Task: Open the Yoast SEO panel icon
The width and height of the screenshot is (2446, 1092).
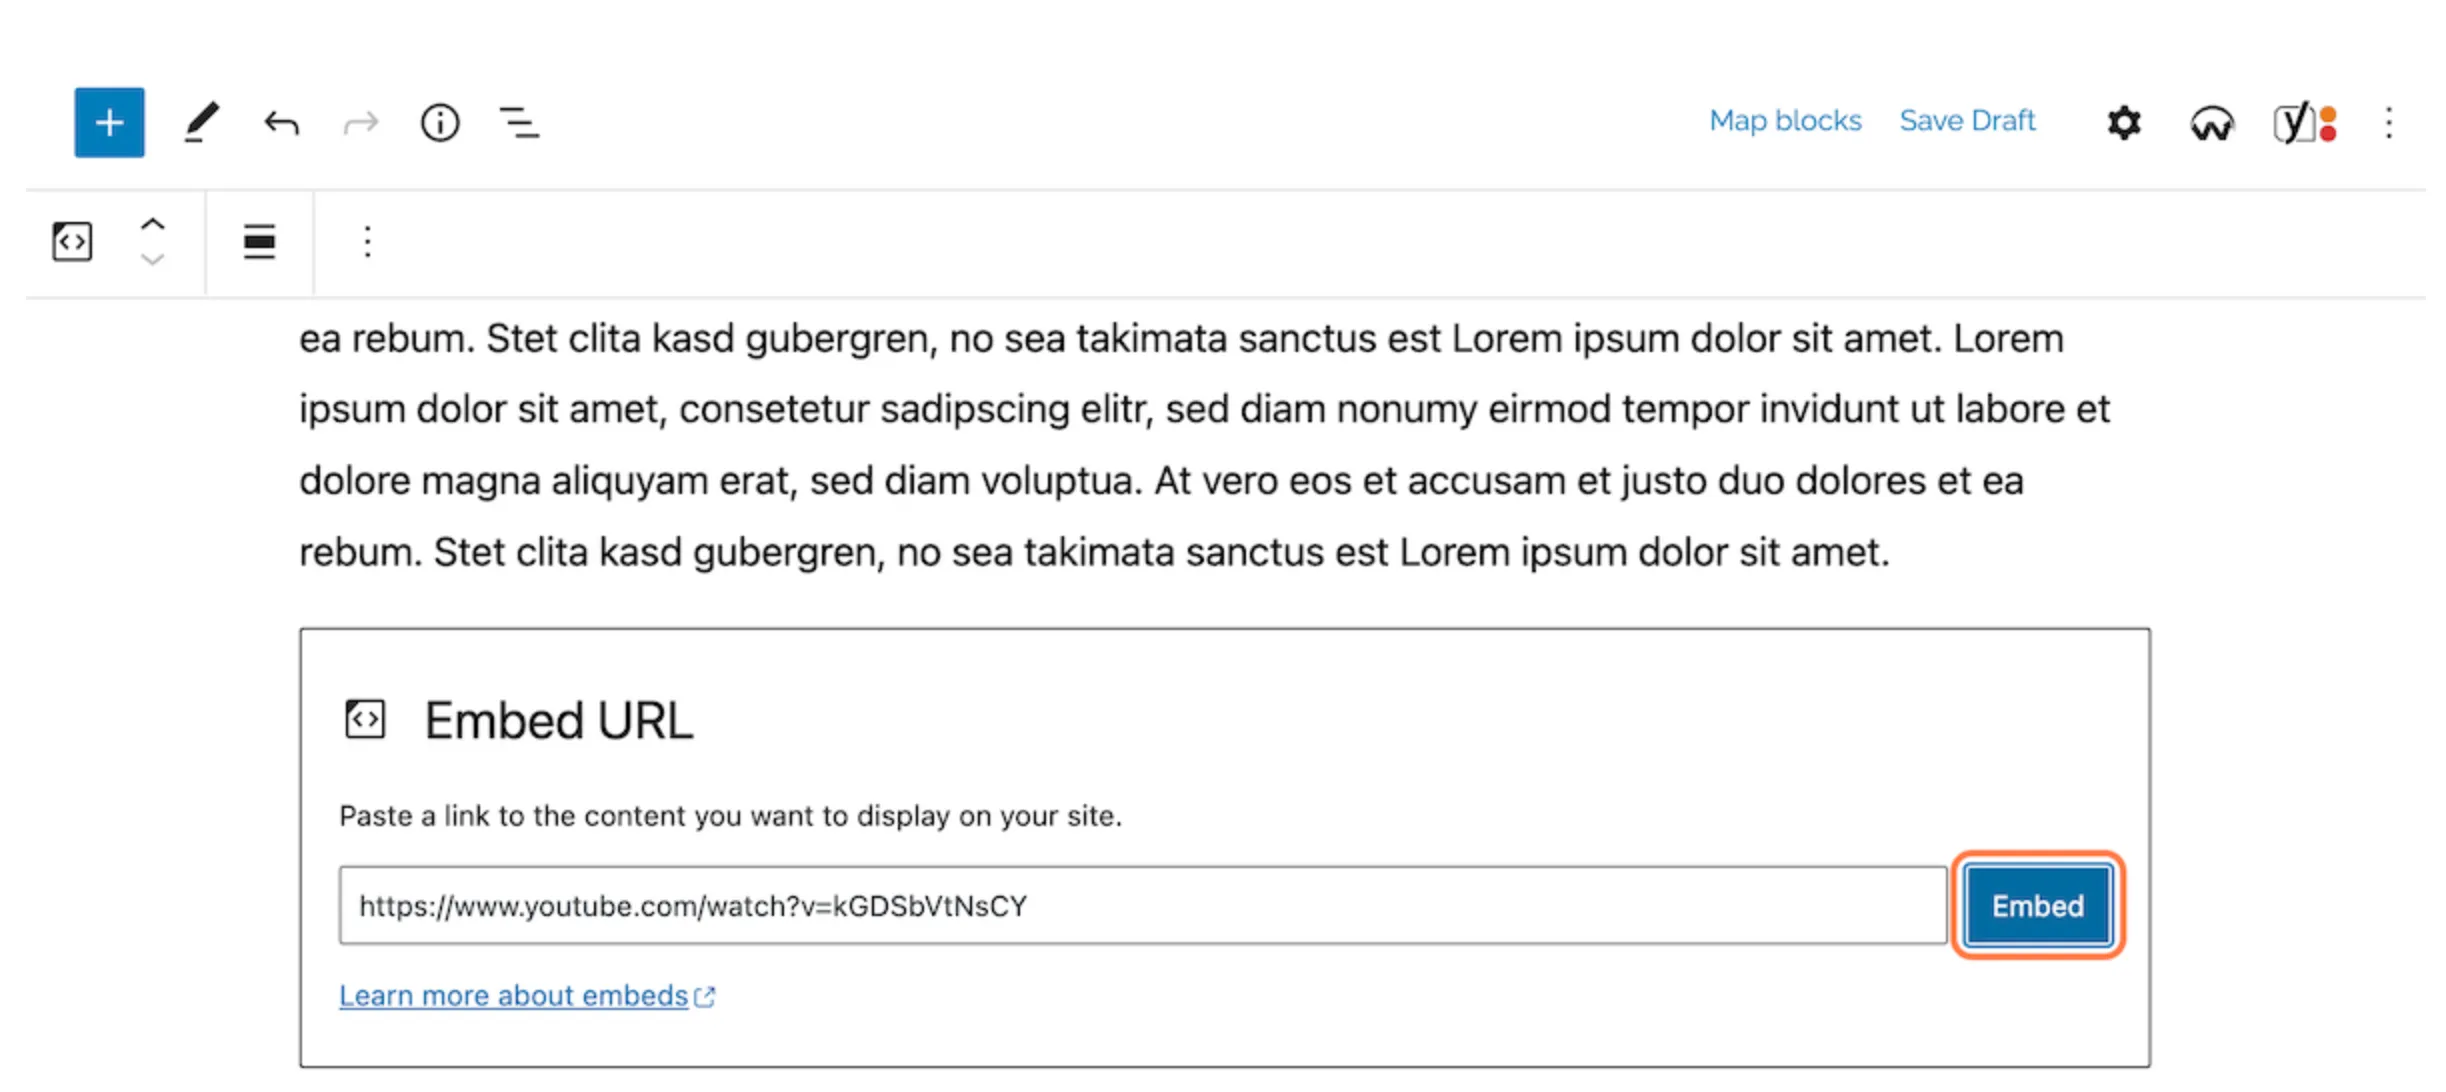Action: (2304, 123)
